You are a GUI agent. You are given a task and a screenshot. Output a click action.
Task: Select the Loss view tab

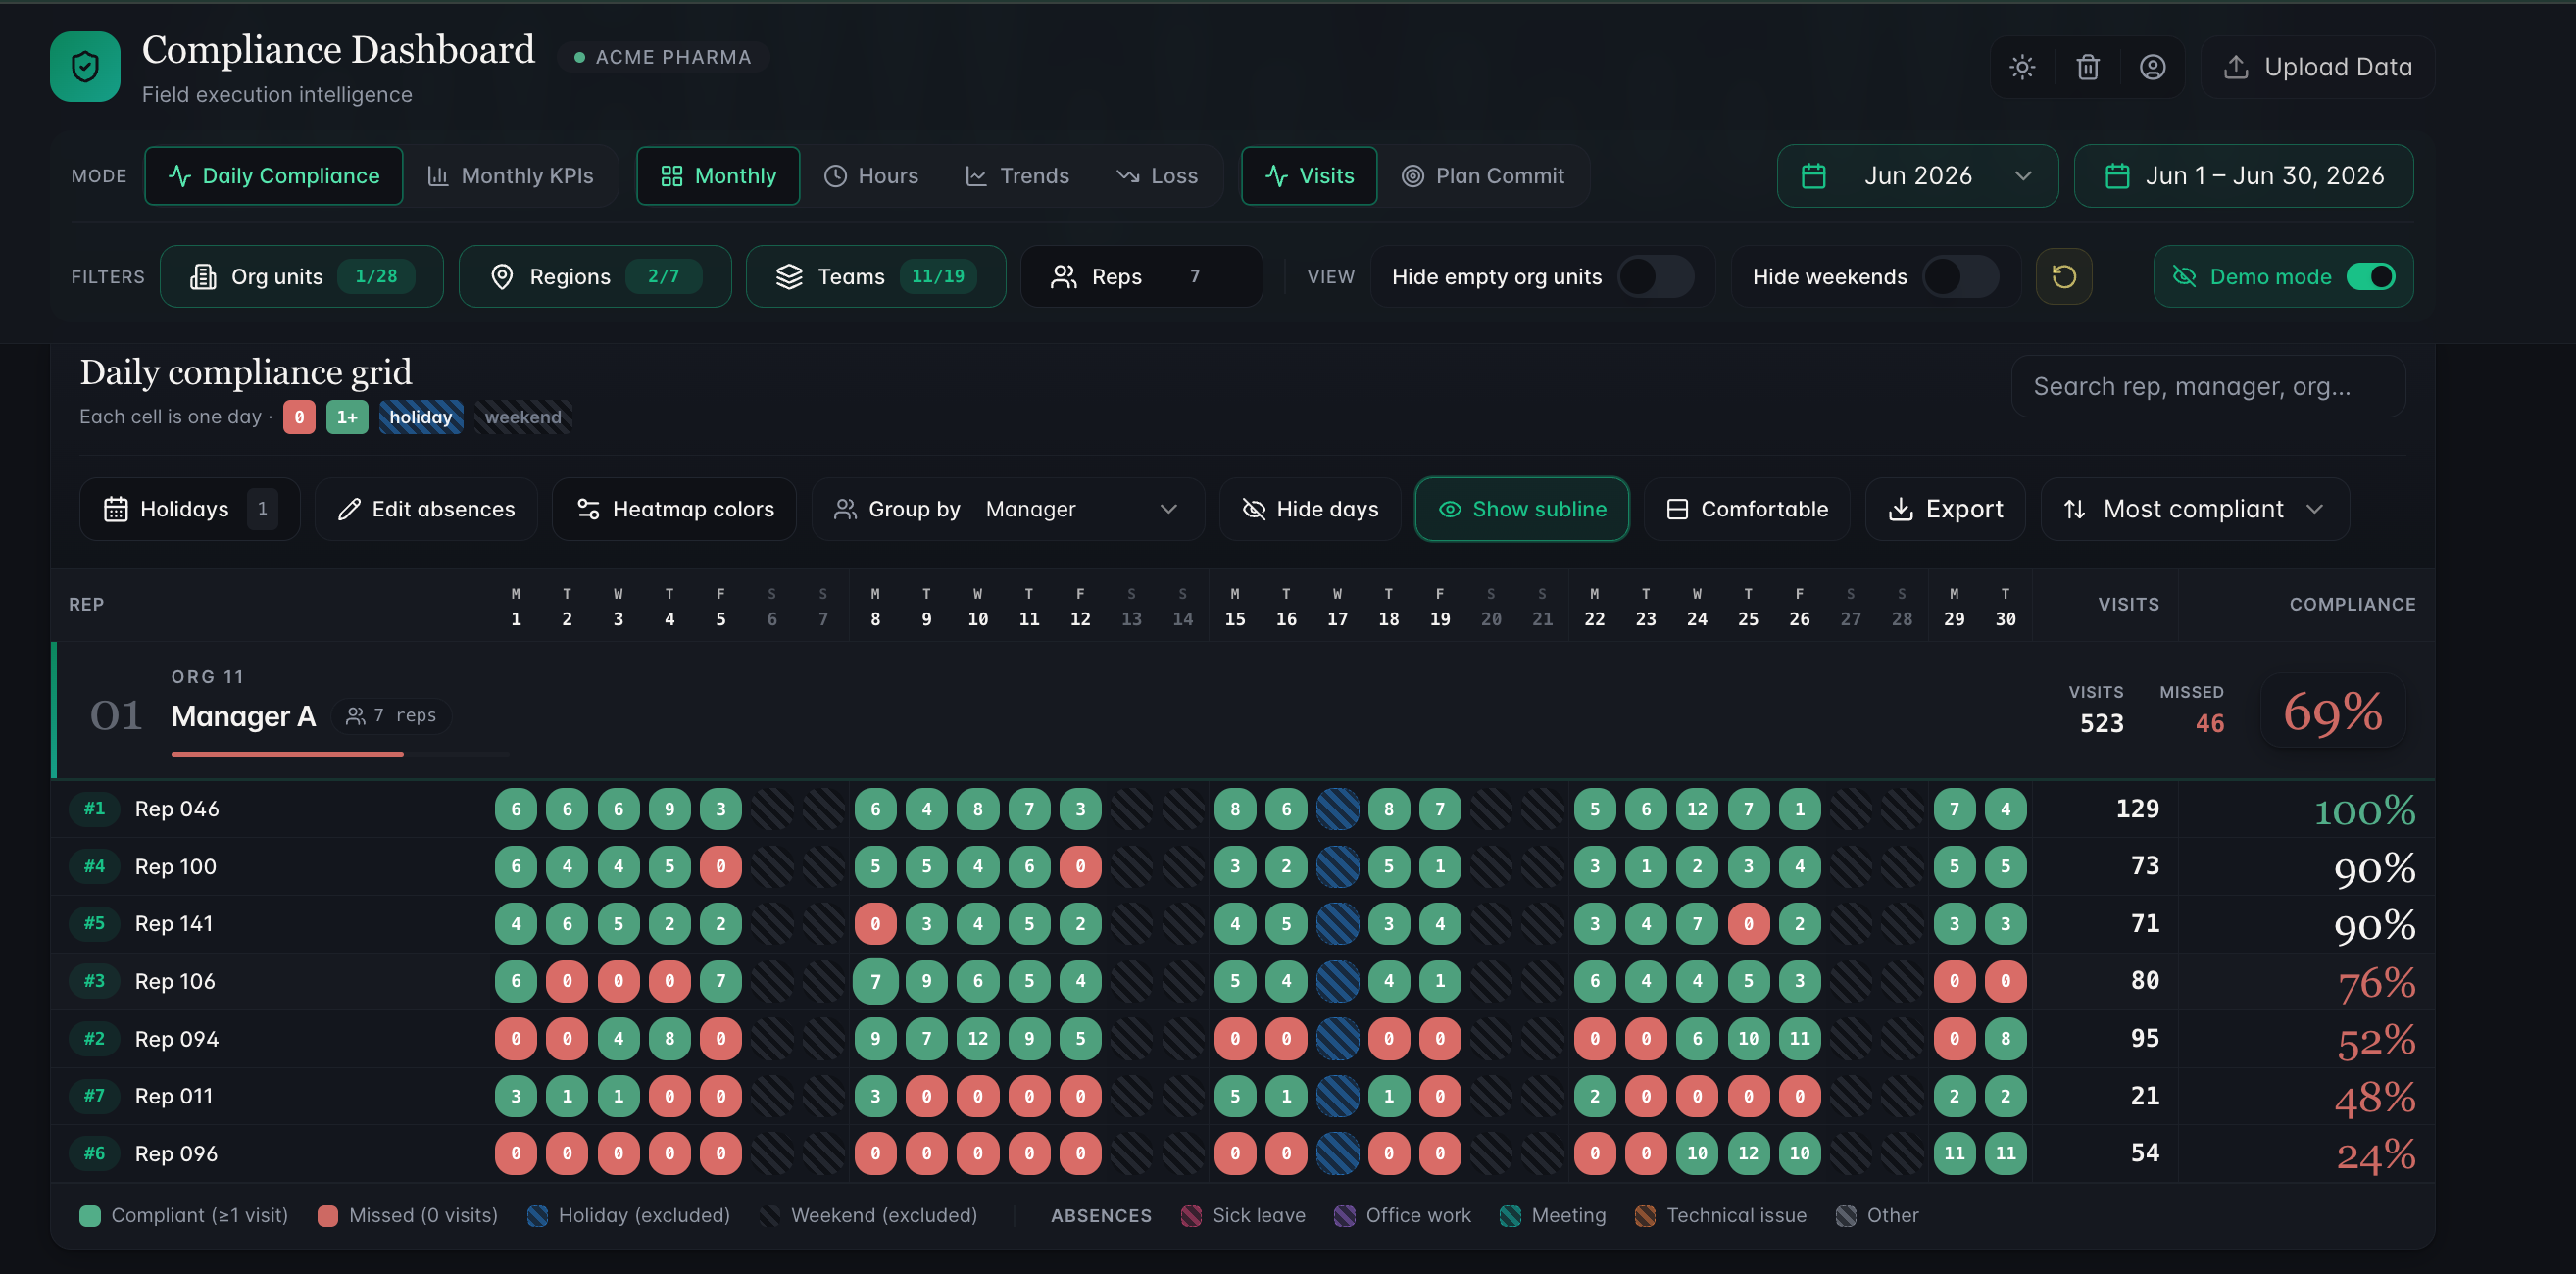coord(1157,176)
